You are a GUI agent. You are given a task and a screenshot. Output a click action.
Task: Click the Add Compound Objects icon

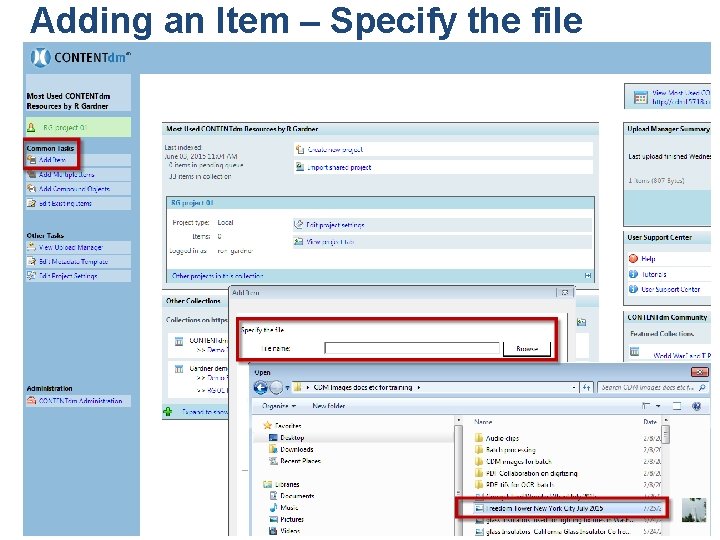pyautogui.click(x=31, y=189)
